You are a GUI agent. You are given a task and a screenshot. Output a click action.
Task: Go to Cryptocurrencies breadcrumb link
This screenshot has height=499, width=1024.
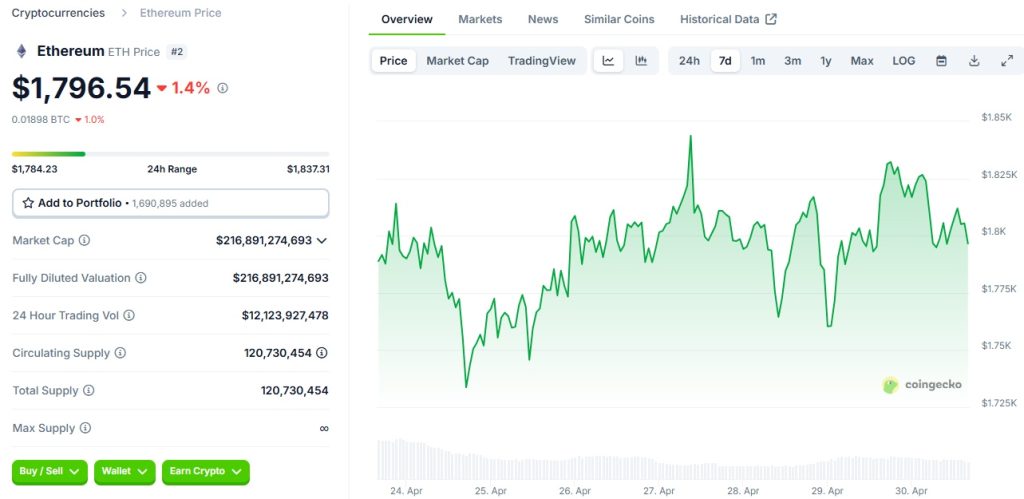click(58, 13)
